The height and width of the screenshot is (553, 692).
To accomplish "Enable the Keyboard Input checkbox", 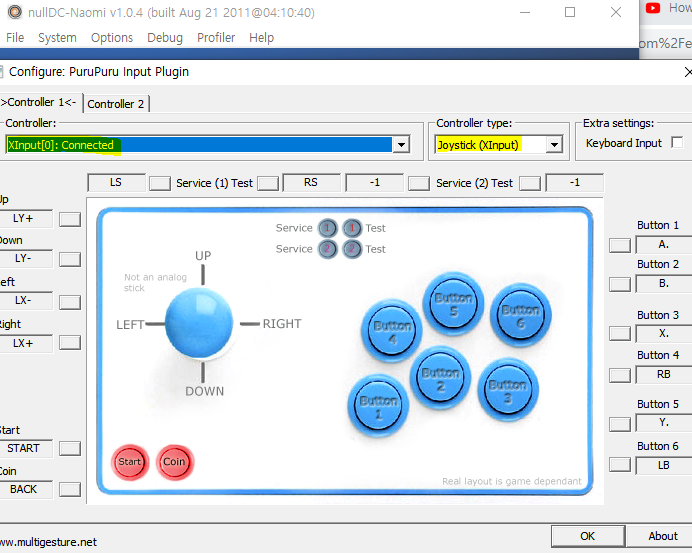I will pos(677,143).
